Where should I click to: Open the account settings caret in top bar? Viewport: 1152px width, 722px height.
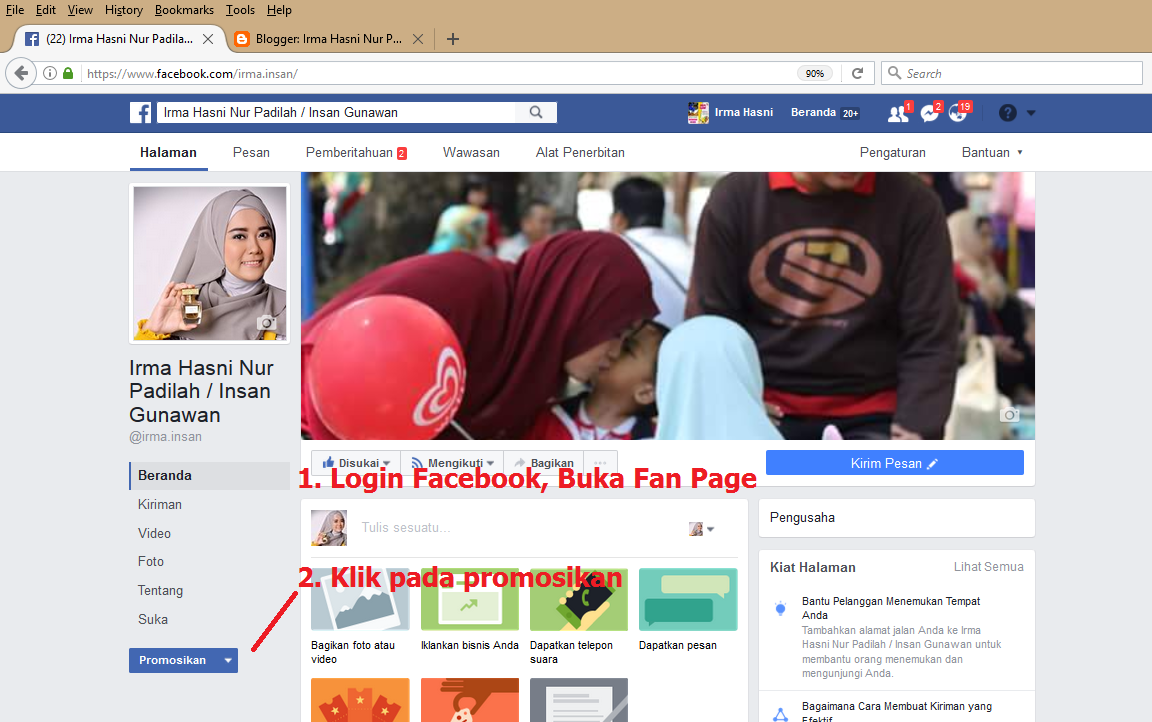coord(1031,112)
